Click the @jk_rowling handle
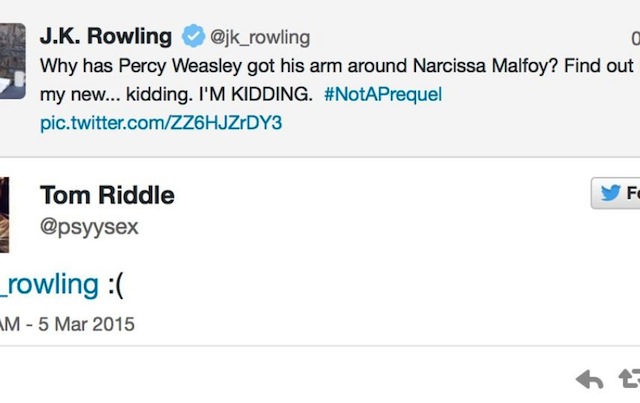Viewport: 640px width, 403px height. [x=260, y=38]
